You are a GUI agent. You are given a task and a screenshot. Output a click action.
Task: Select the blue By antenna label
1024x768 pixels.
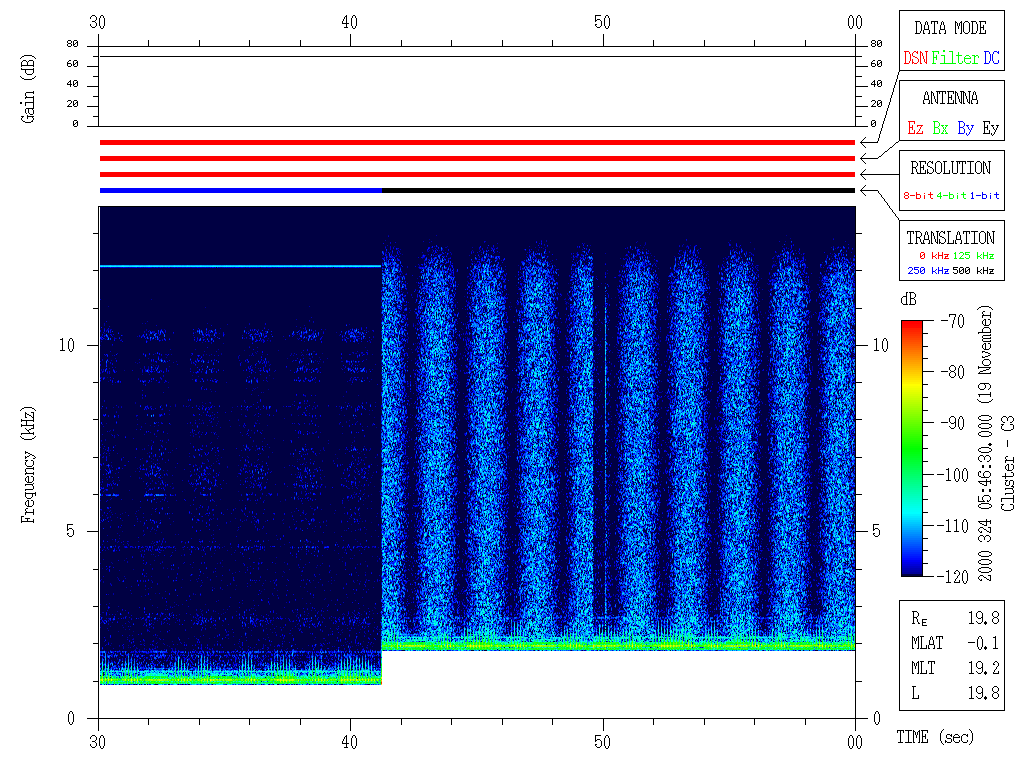[x=965, y=128]
